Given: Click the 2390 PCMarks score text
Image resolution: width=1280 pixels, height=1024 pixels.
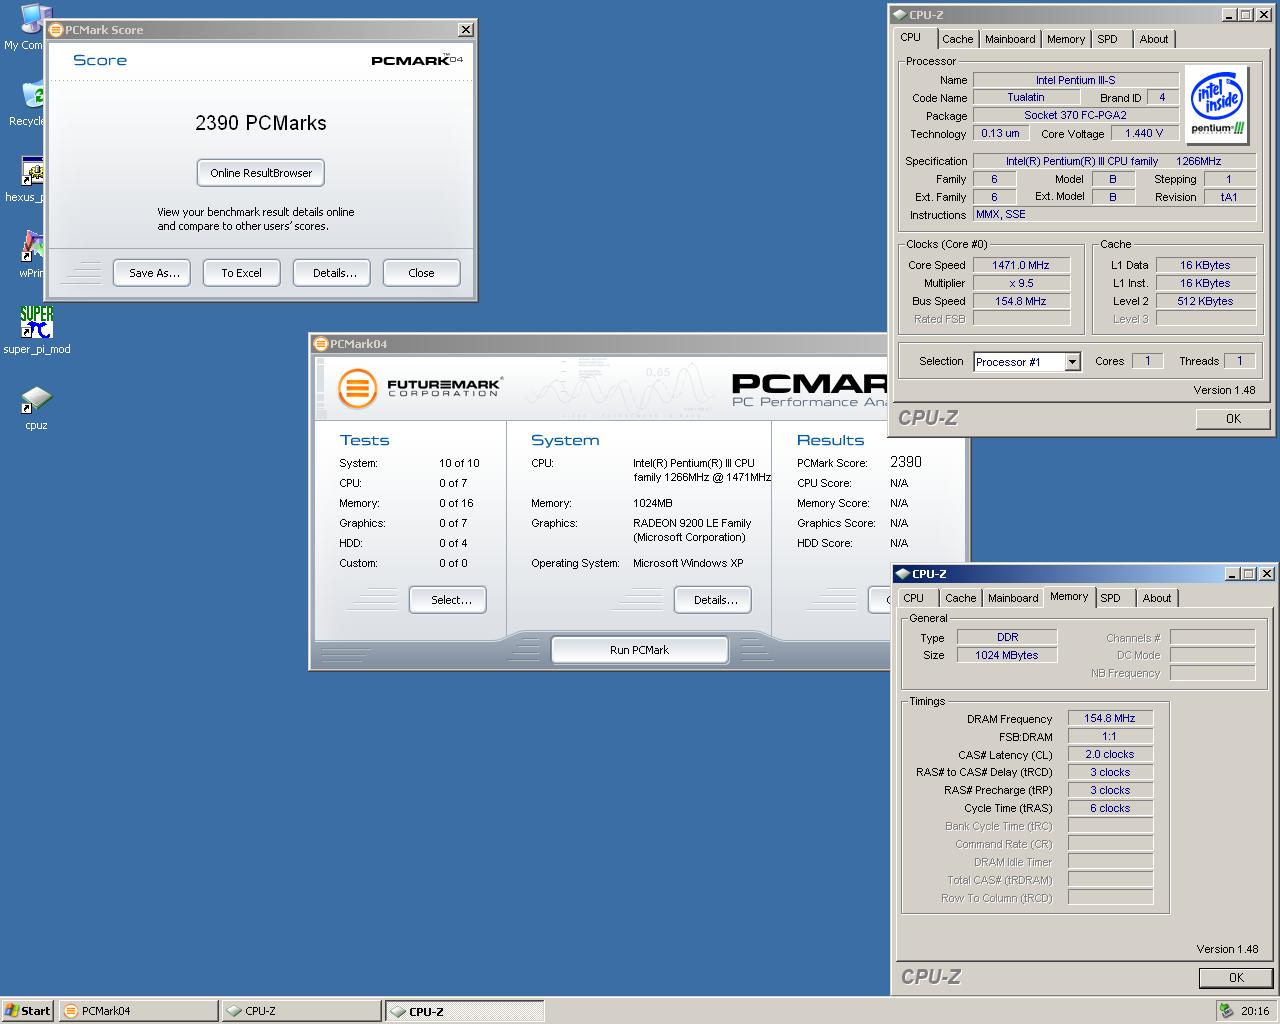Looking at the screenshot, I should tap(261, 123).
